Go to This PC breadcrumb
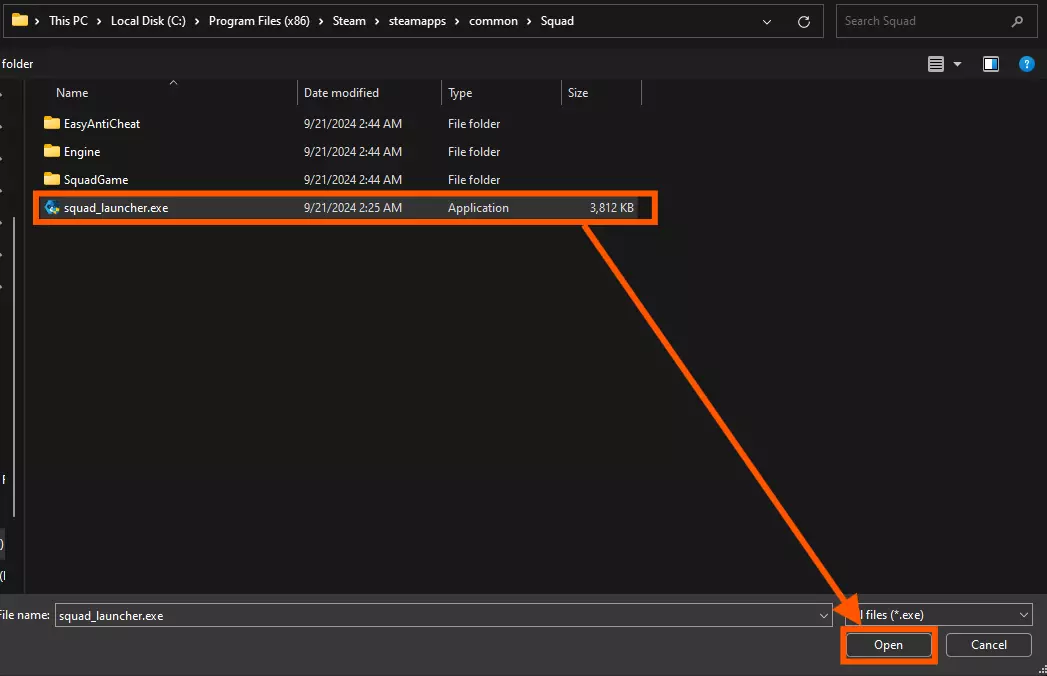 (68, 21)
